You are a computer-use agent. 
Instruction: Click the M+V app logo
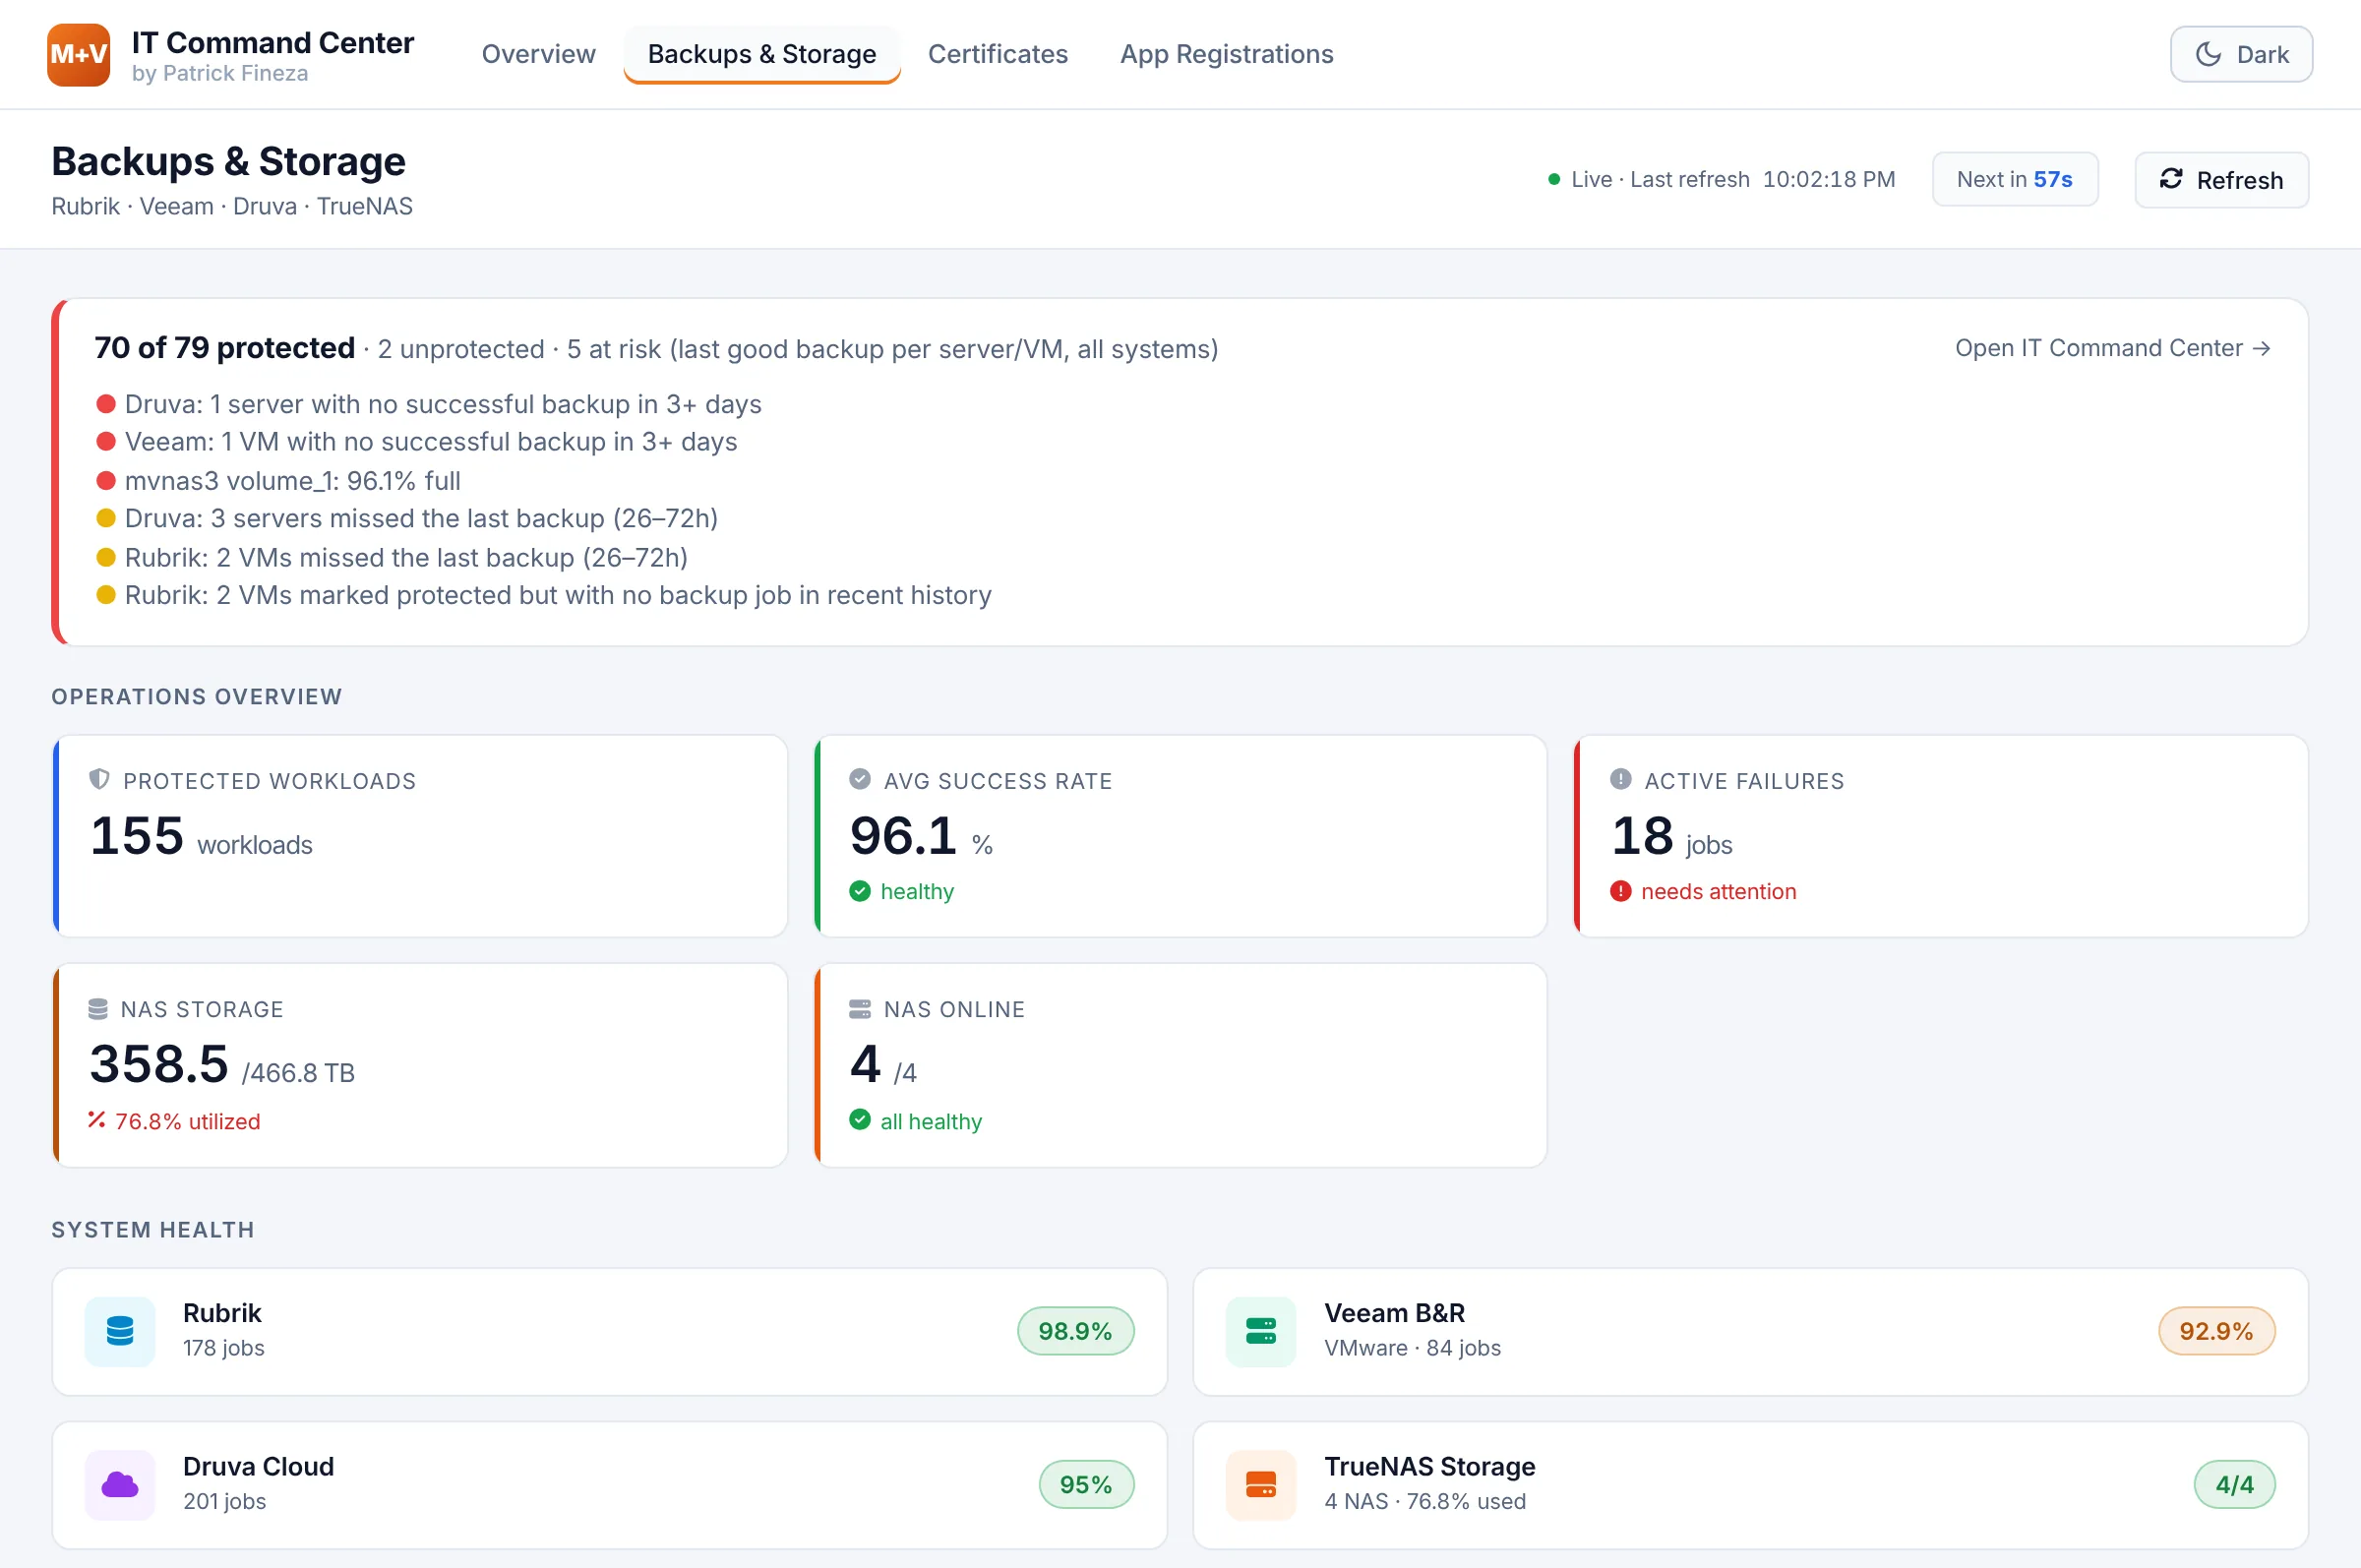click(x=78, y=54)
